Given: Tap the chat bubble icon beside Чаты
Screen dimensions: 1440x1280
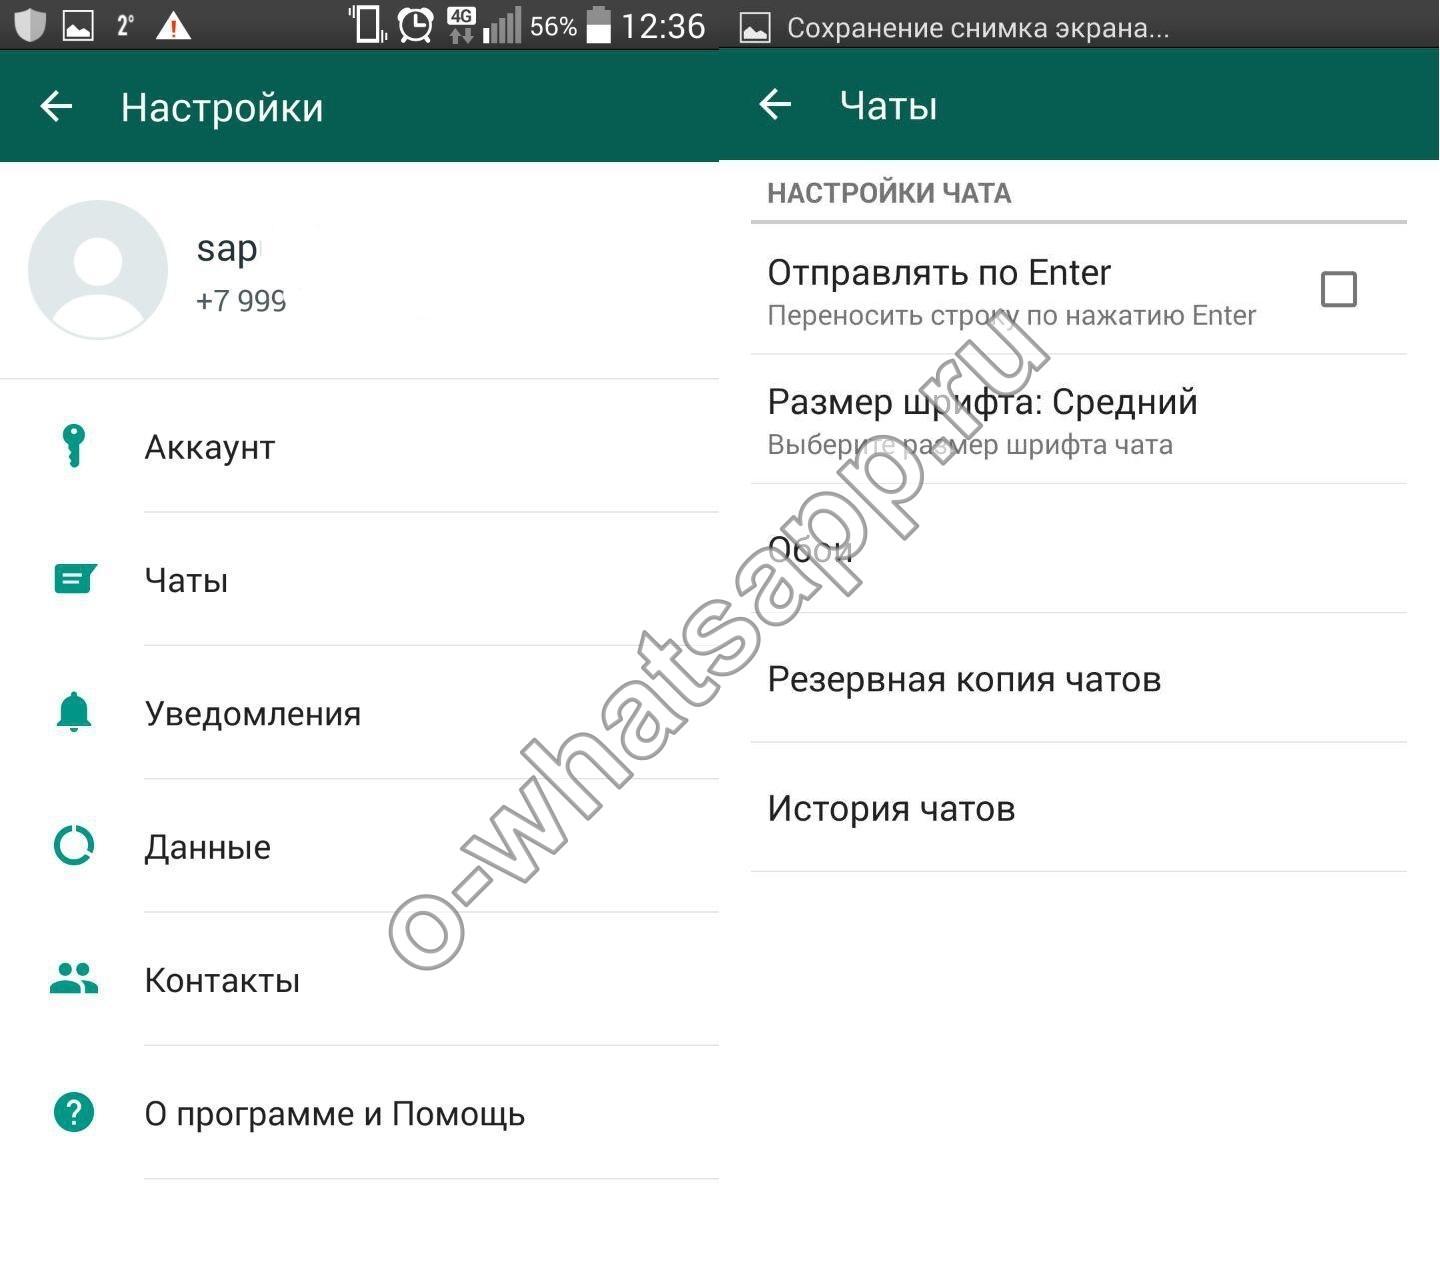Looking at the screenshot, I should coord(74,579).
